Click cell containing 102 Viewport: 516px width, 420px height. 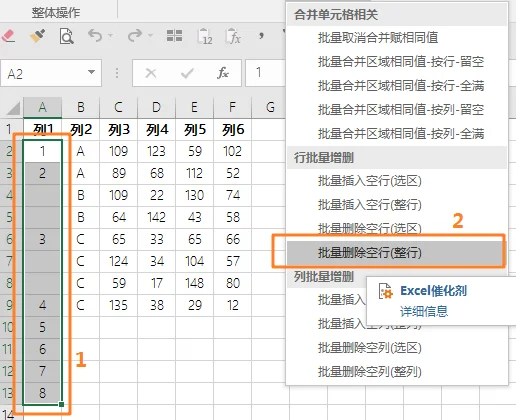point(232,151)
